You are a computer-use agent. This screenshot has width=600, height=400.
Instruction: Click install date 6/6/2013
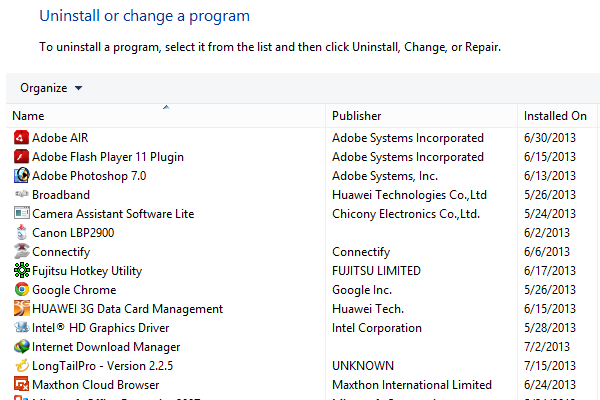(547, 252)
